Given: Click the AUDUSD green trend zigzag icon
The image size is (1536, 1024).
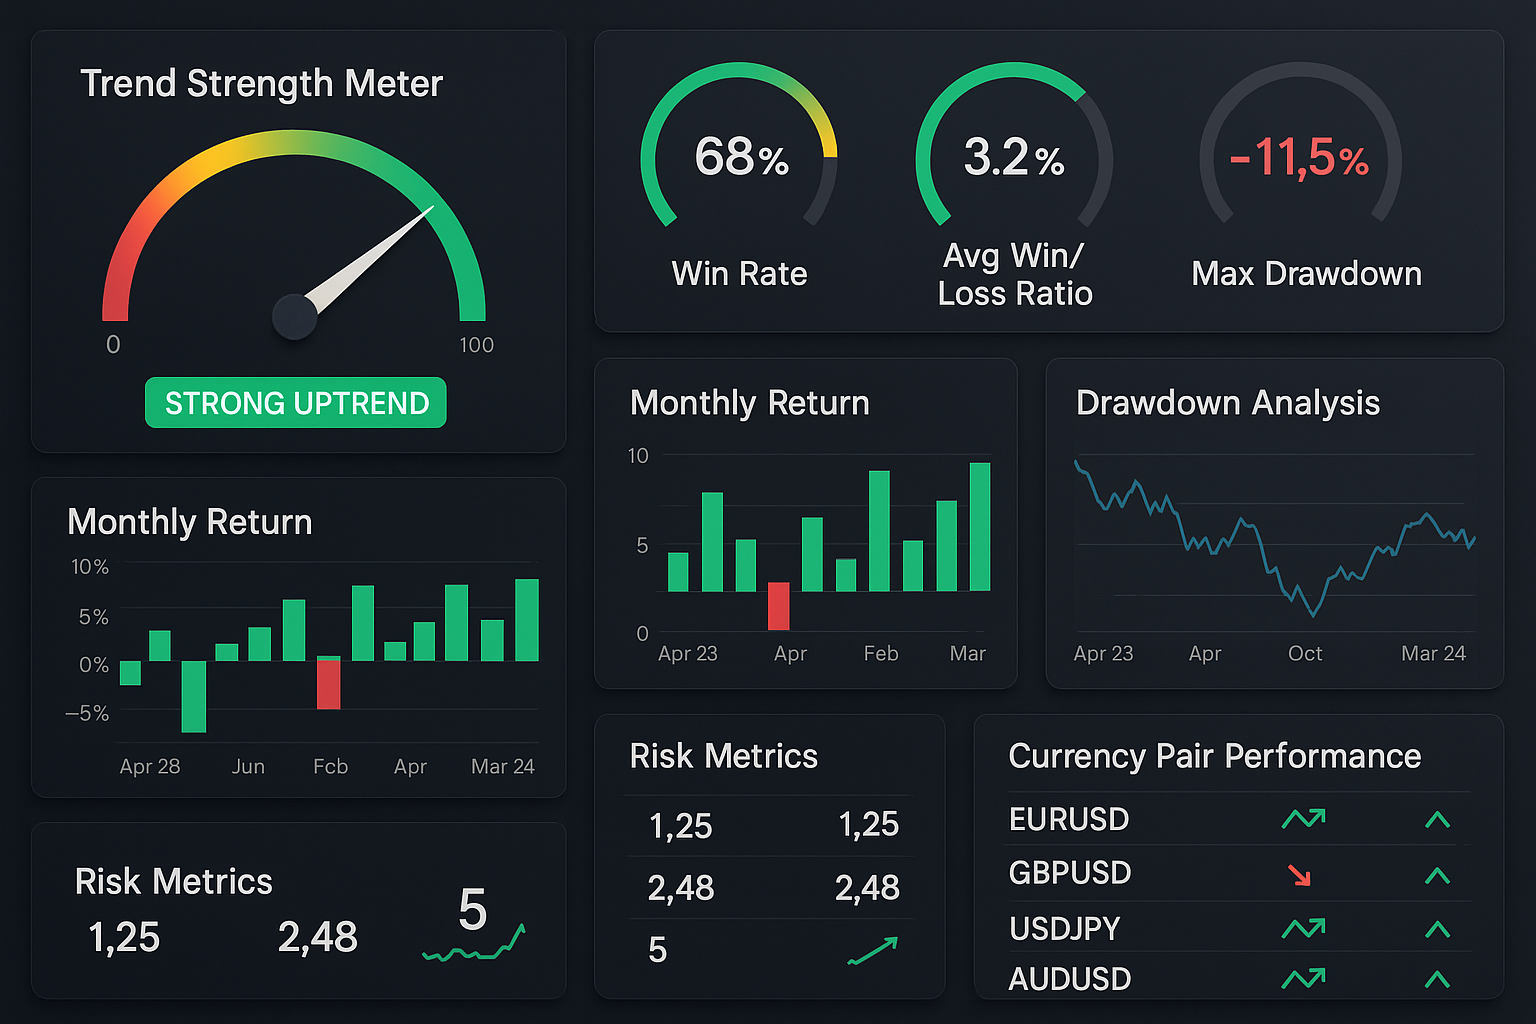Looking at the screenshot, I should pyautogui.click(x=1303, y=978).
